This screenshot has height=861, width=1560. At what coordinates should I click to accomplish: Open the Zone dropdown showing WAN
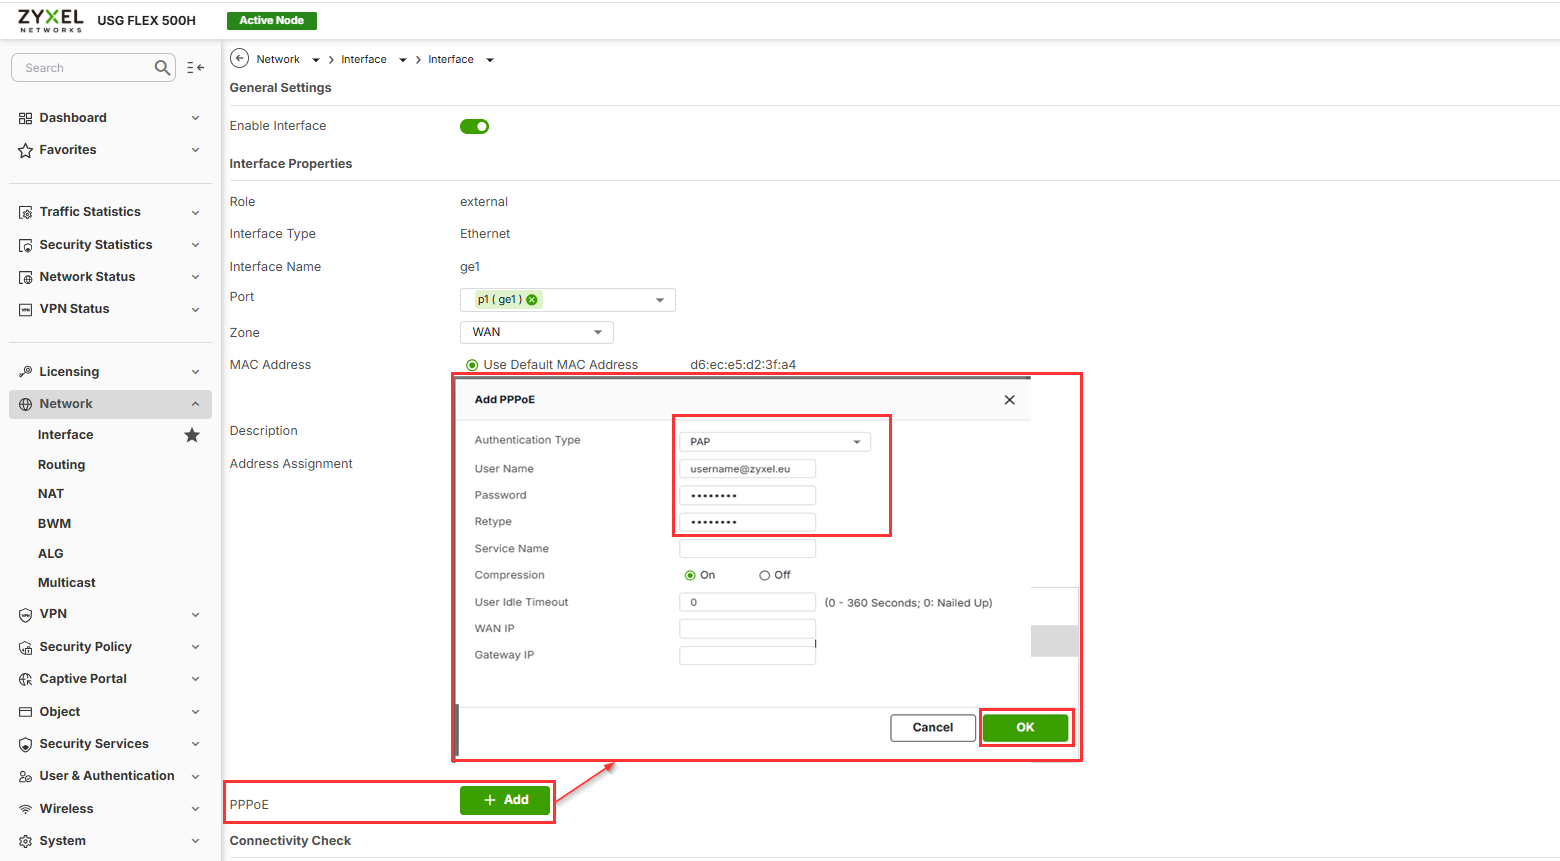(x=536, y=332)
